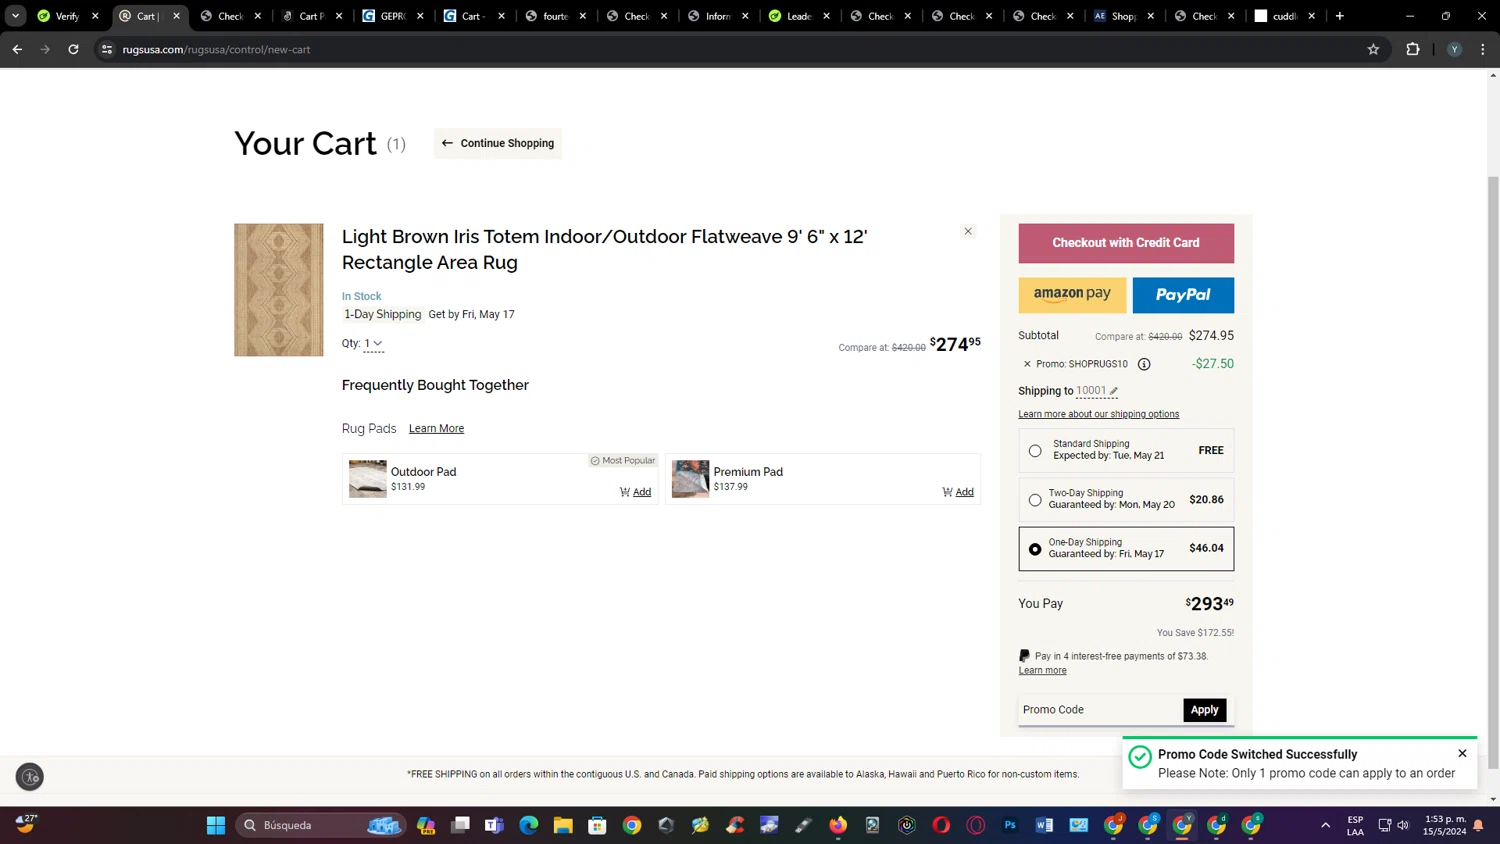Add Premium Pad to the cart
The image size is (1500, 844).
tap(958, 492)
